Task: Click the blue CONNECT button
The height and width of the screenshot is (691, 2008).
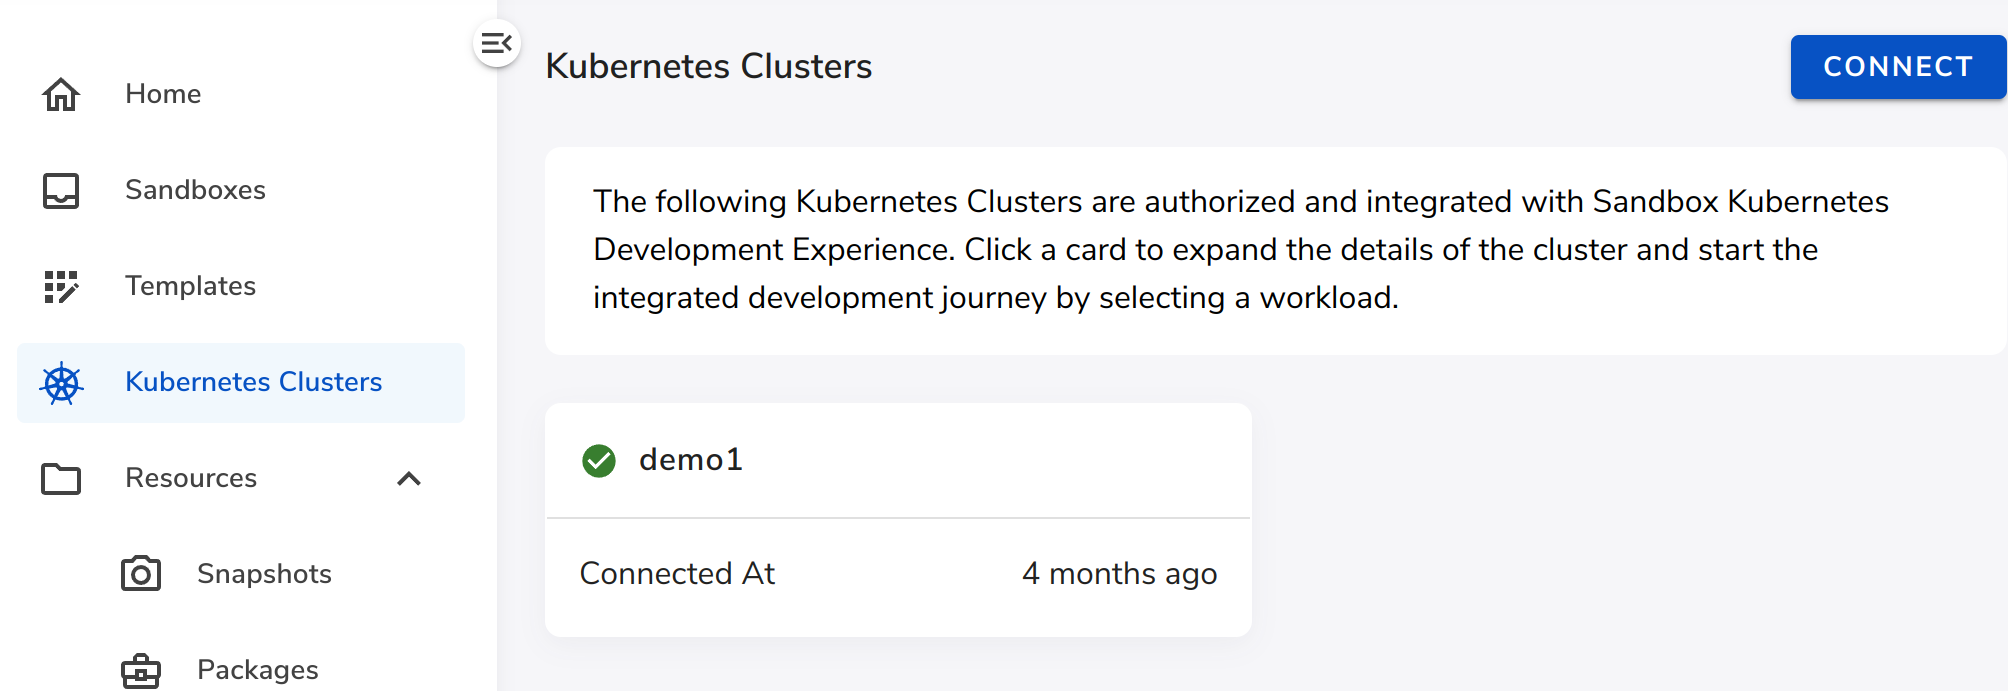Action: (1898, 67)
